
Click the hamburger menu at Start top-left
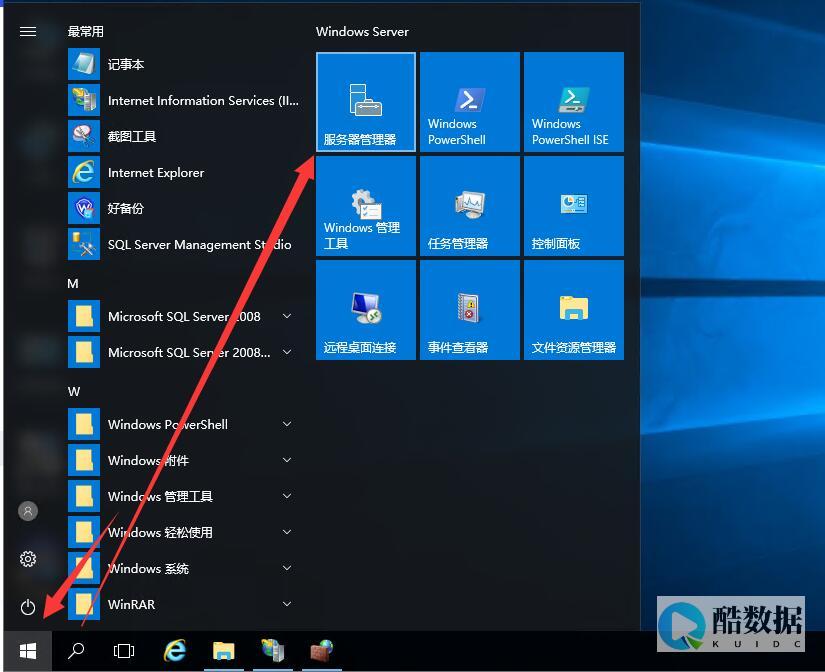pos(28,32)
